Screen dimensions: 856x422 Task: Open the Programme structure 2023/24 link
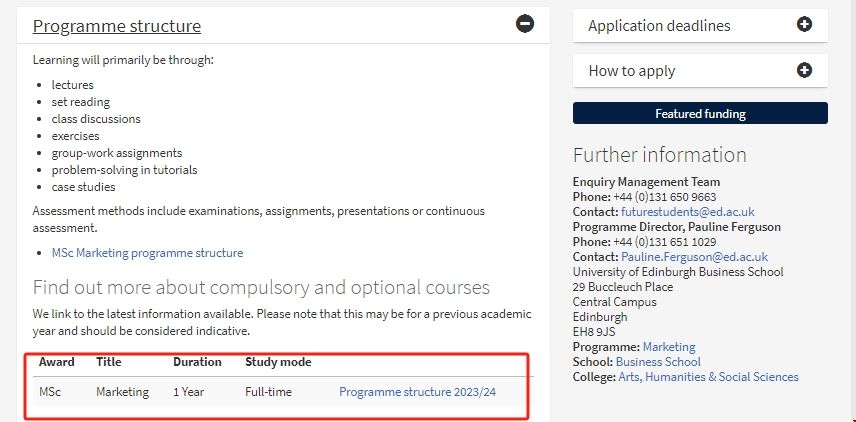point(417,392)
